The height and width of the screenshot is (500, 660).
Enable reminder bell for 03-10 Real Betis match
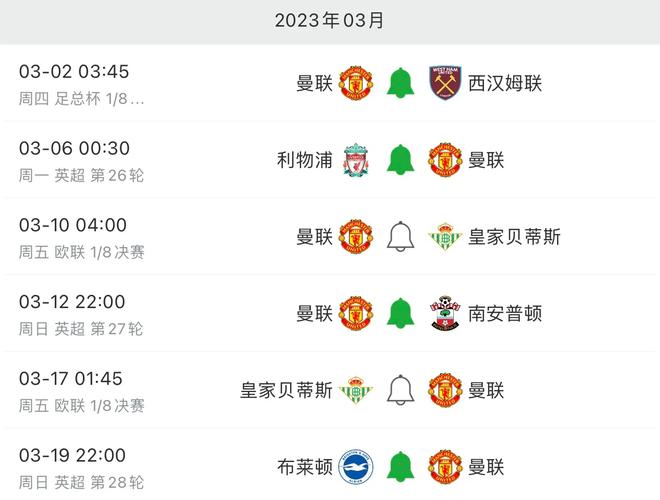coord(401,236)
